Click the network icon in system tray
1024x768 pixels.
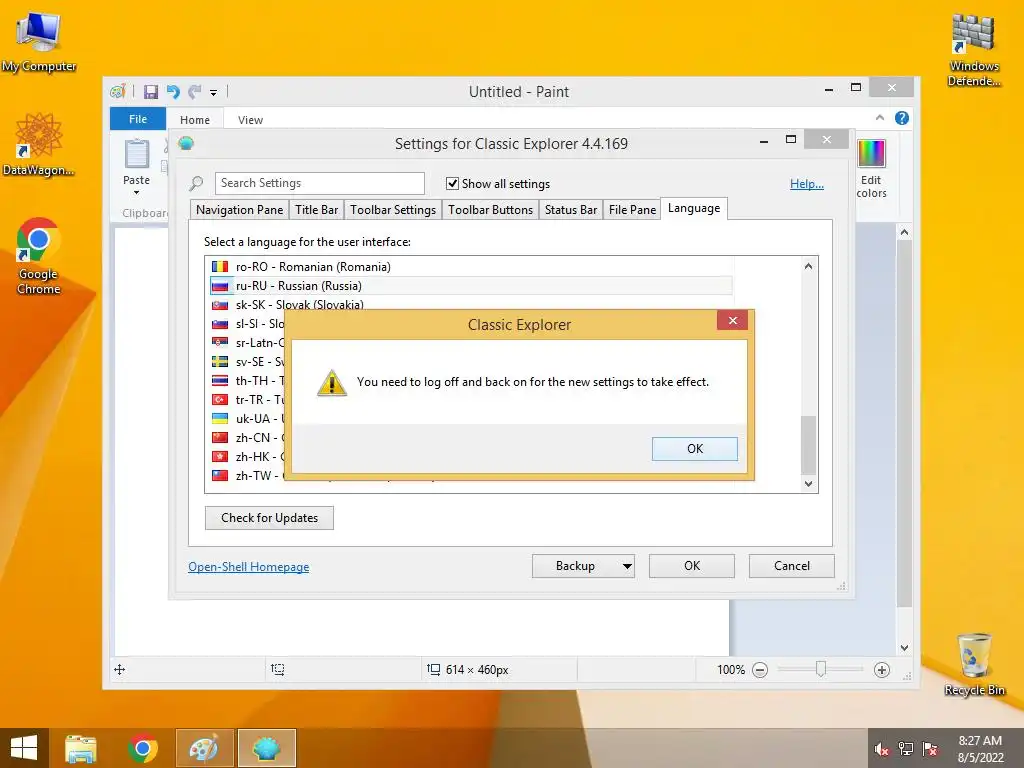pyautogui.click(x=906, y=749)
